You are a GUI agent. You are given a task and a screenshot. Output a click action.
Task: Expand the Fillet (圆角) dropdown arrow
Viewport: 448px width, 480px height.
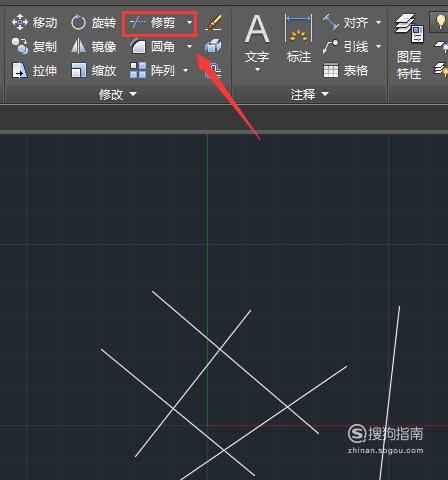189,46
